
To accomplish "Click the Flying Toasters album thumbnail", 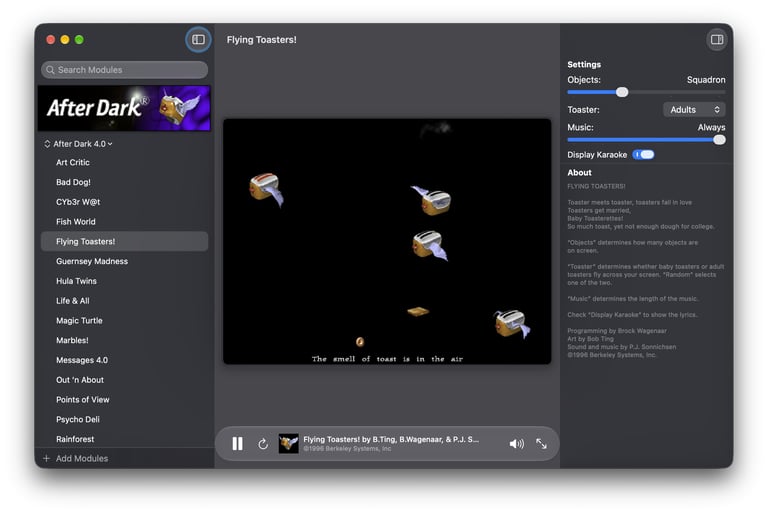I will [x=288, y=443].
